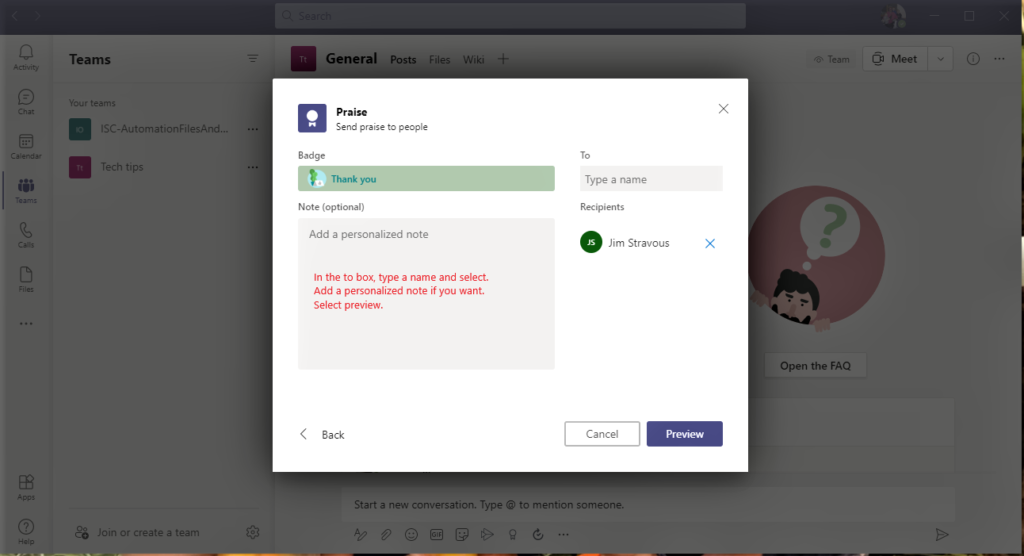Open more options for ISC-AutomationFilesAnd team

(x=253, y=129)
